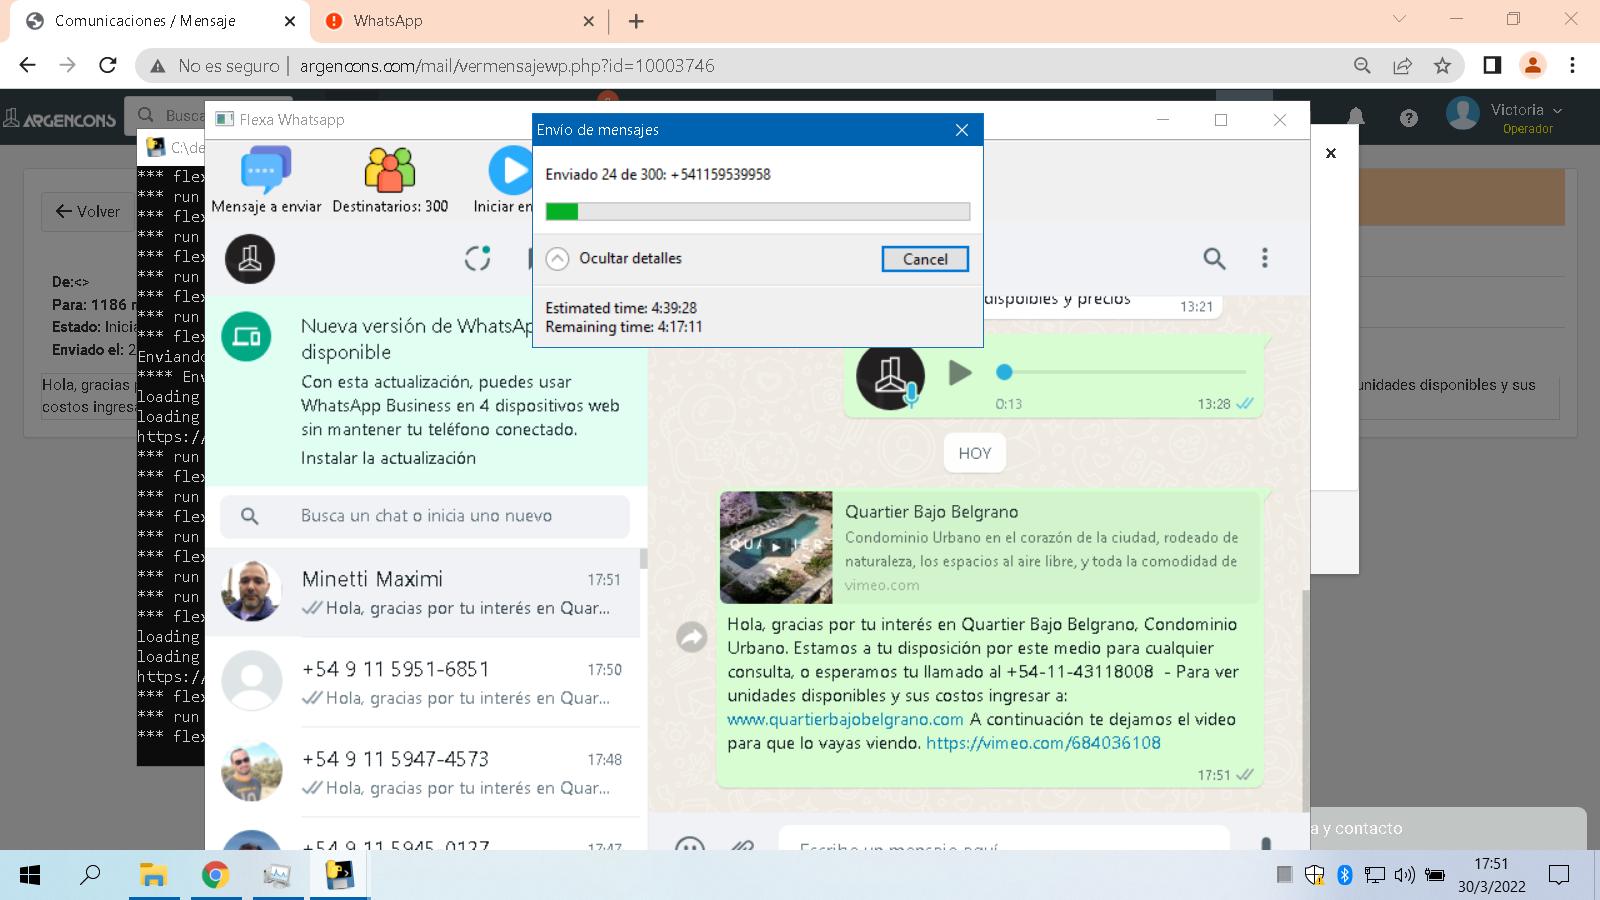Viewport: 1600px width, 900px height.
Task: Click the Iniciar envío play icon
Action: coord(510,170)
